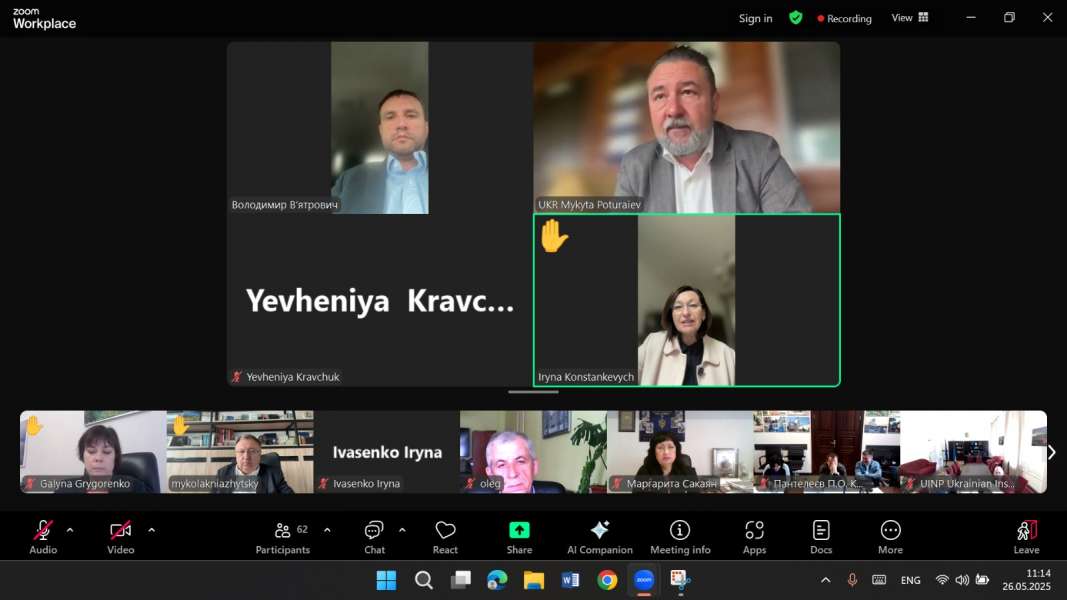Open AI Companion sparkle icon
Image resolution: width=1067 pixels, height=600 pixels.
tap(600, 531)
